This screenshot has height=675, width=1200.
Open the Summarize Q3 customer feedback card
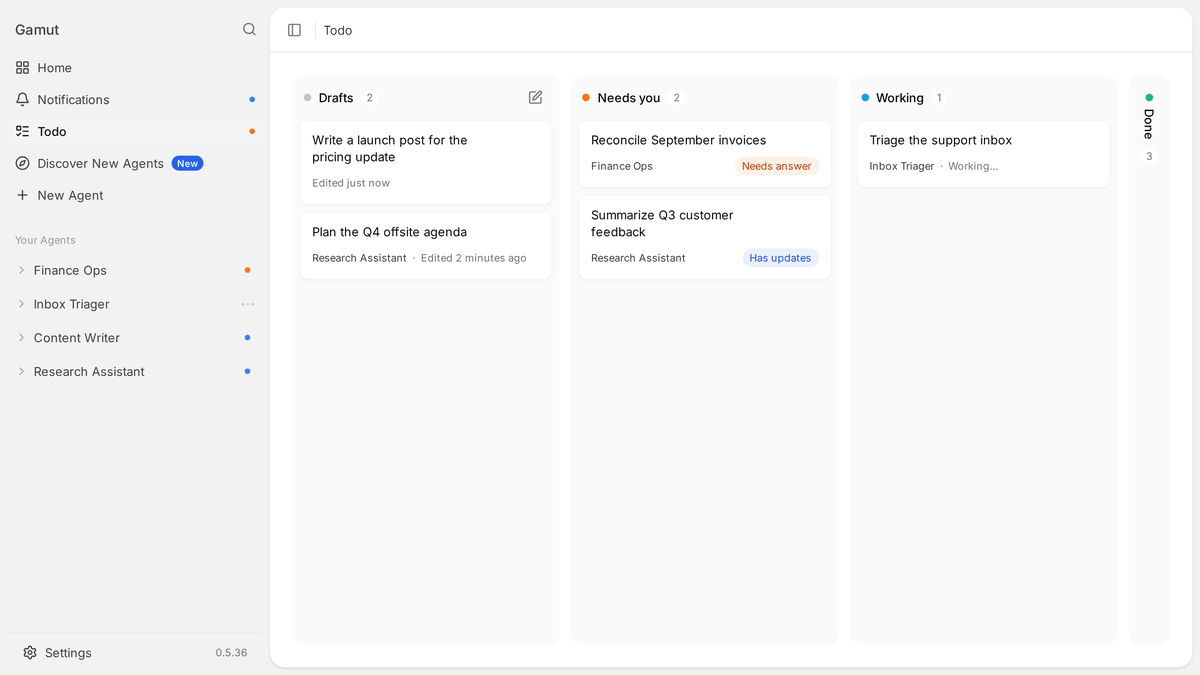pos(705,237)
